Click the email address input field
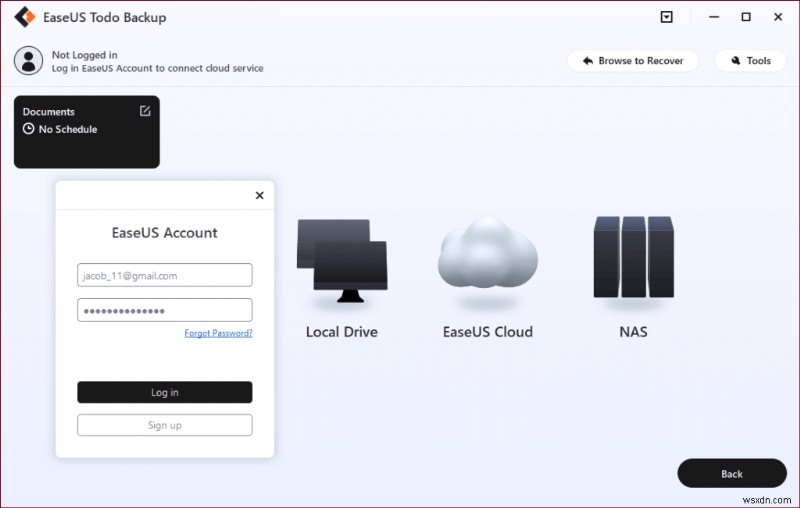 165,275
